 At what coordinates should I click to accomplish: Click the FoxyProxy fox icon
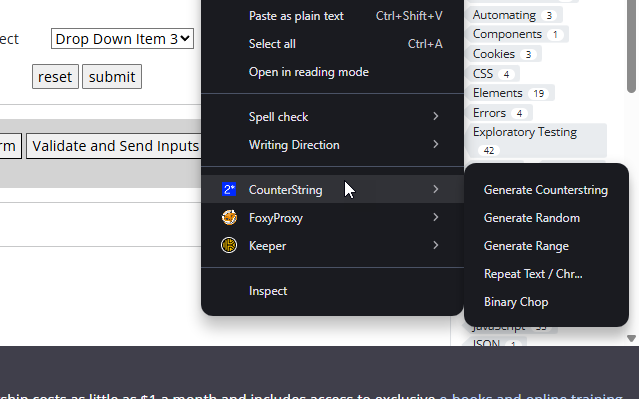pos(229,218)
